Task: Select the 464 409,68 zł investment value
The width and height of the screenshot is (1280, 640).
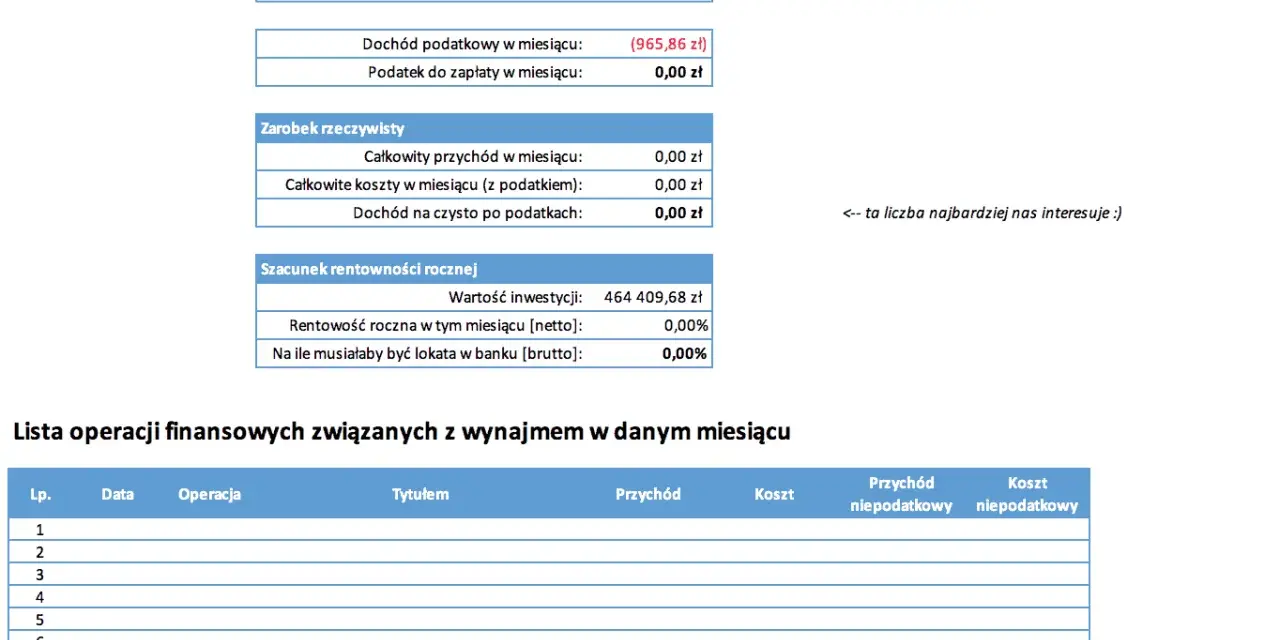Action: tap(654, 297)
